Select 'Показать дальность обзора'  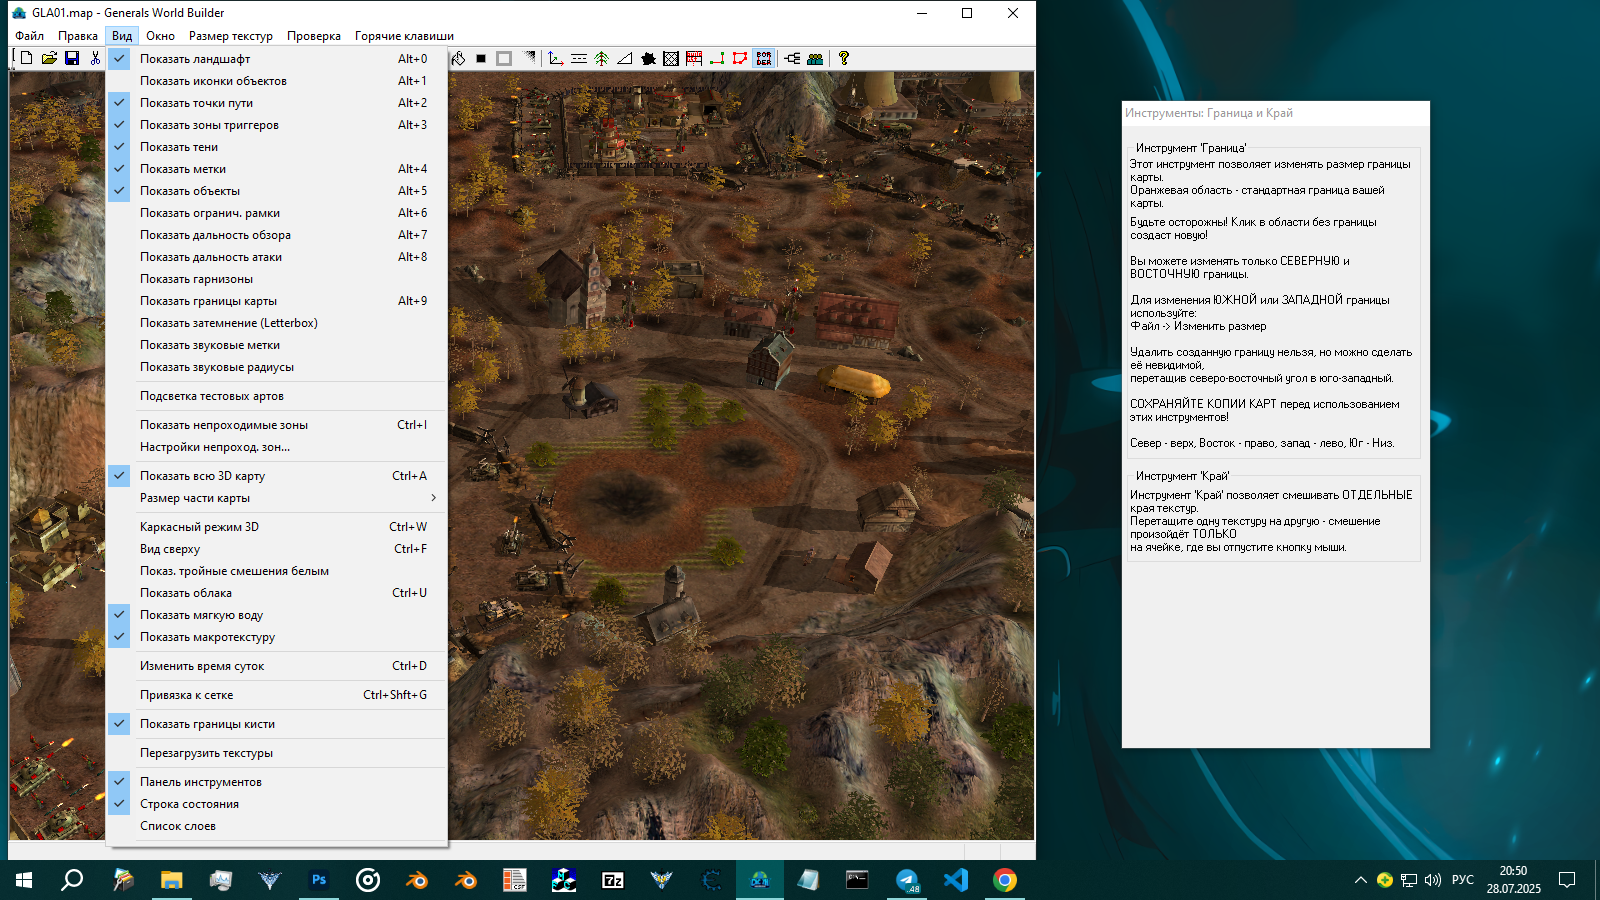point(277,235)
